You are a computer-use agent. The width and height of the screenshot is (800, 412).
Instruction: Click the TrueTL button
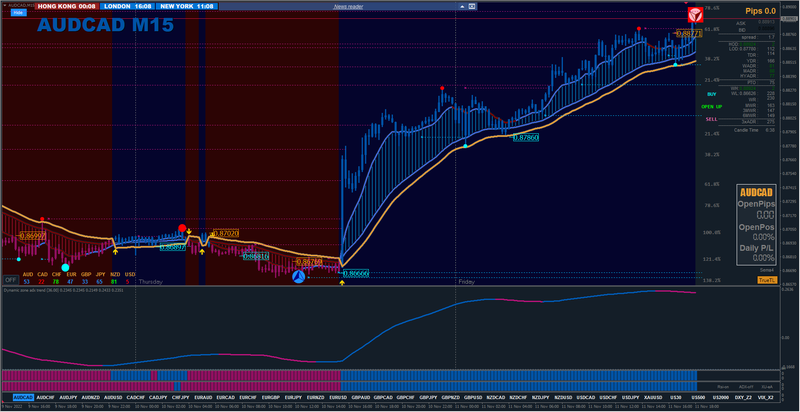(766, 280)
